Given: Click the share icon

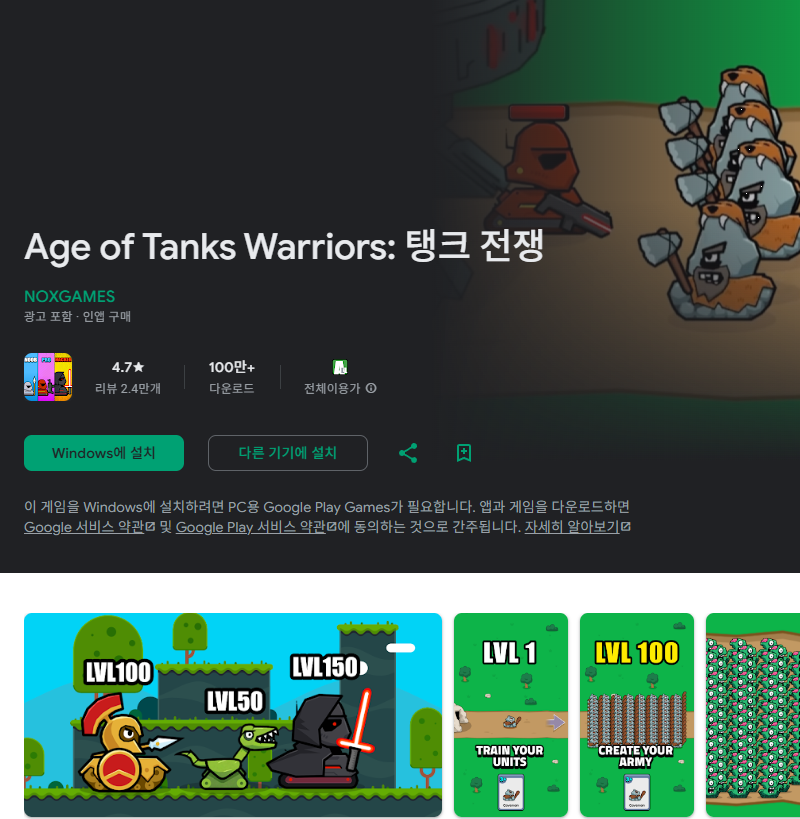Looking at the screenshot, I should [x=408, y=453].
